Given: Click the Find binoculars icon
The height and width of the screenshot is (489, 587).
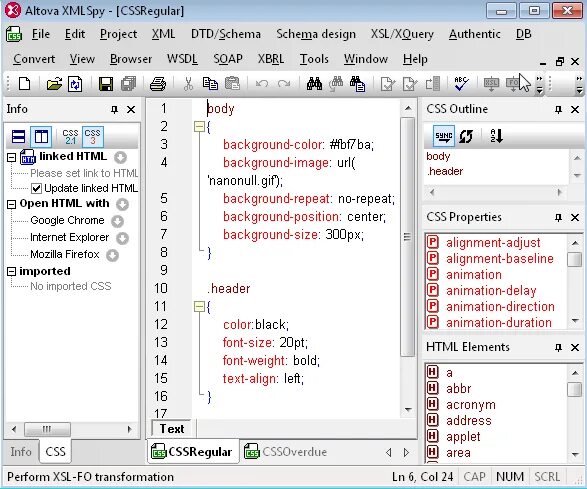Looking at the screenshot, I should pyautogui.click(x=314, y=83).
